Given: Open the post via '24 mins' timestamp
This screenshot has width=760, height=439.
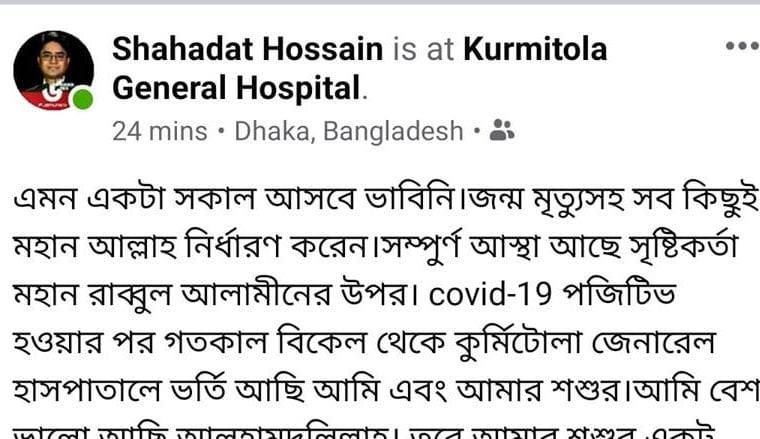Looking at the screenshot, I should (160, 131).
